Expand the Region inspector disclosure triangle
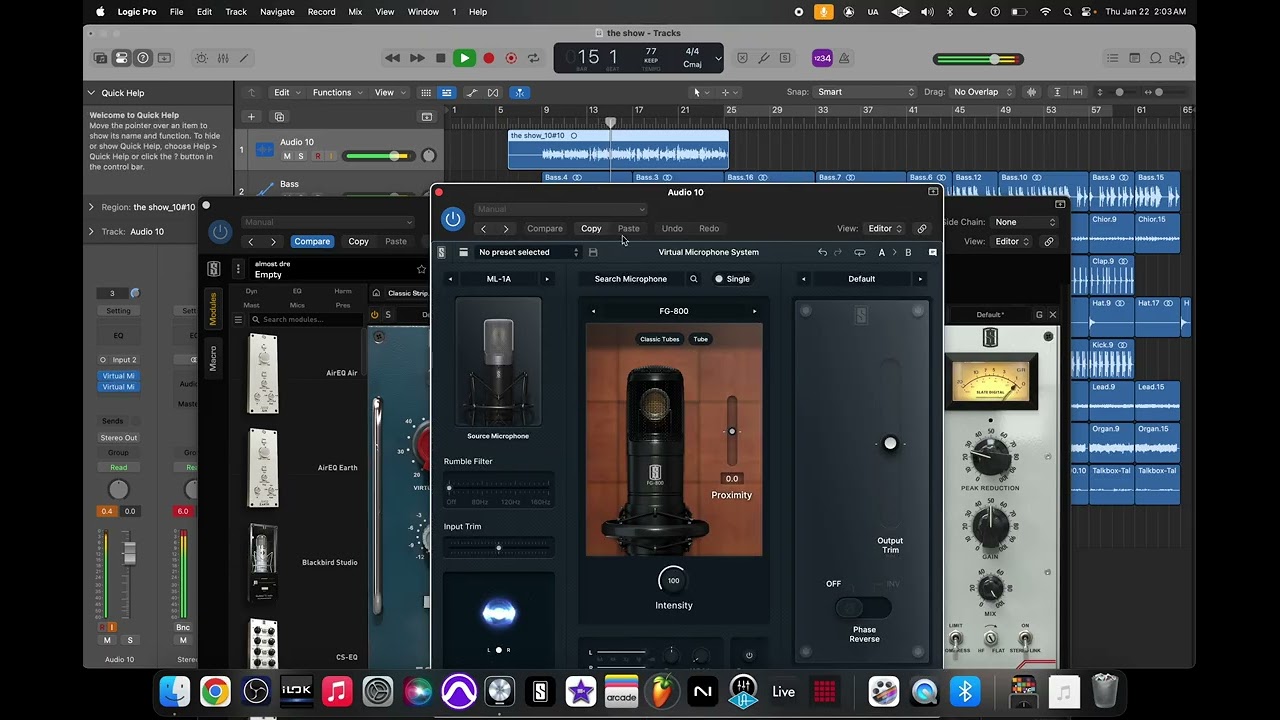Image resolution: width=1280 pixels, height=720 pixels. point(91,207)
